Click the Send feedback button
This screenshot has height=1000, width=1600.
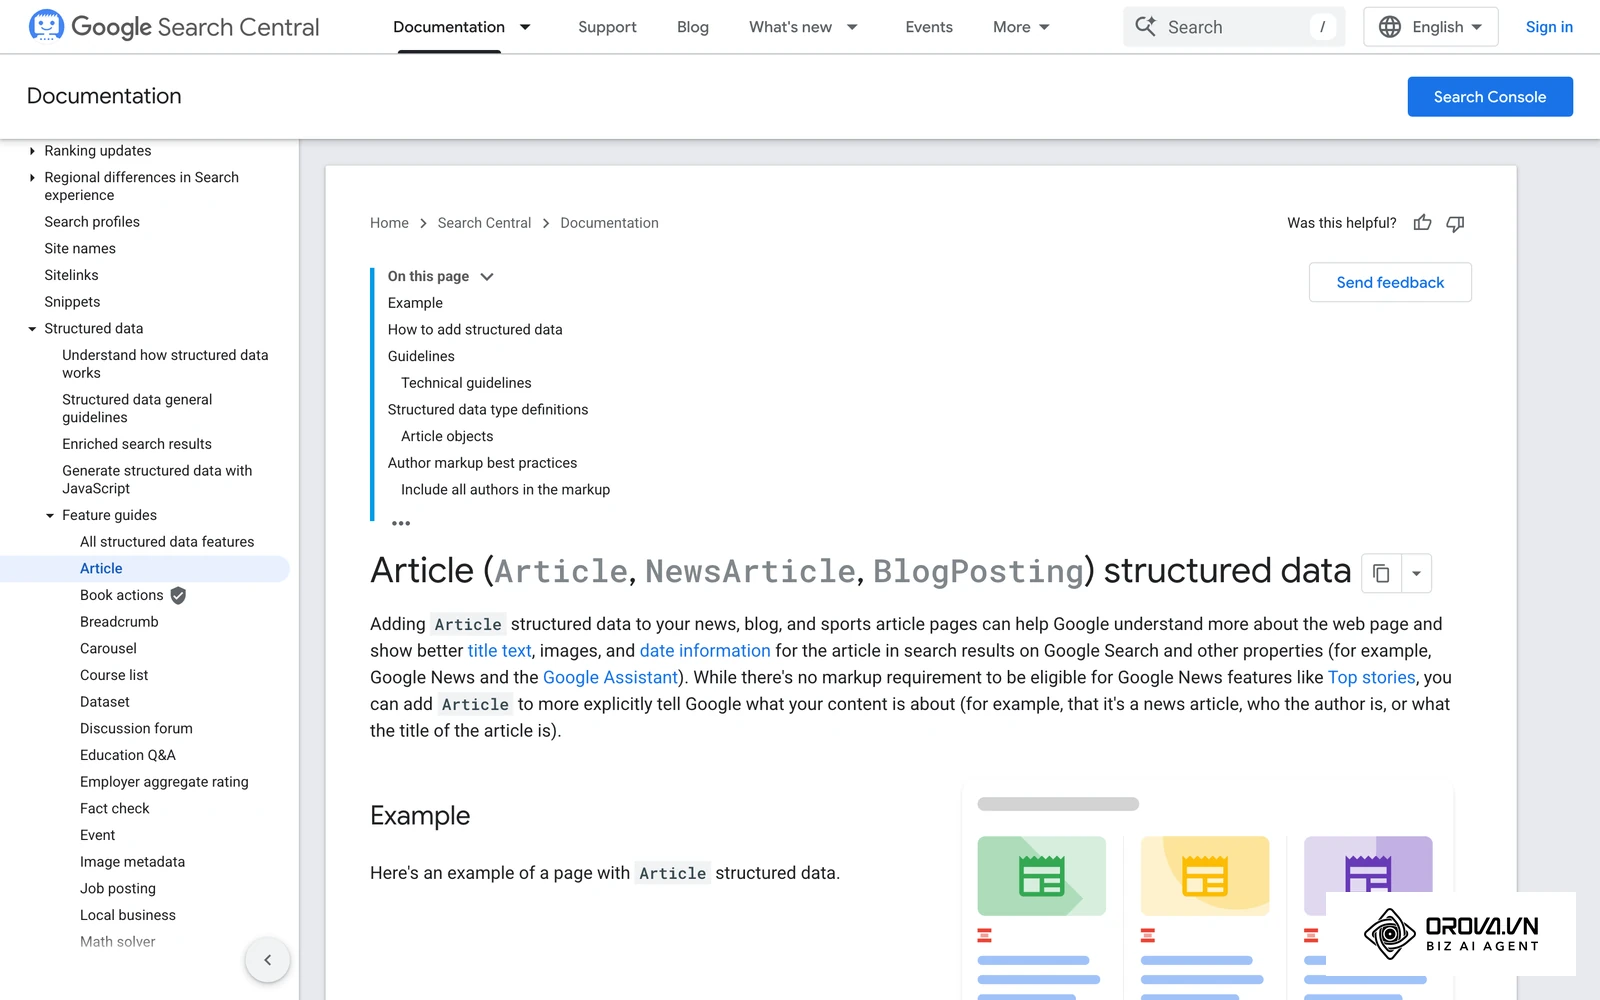pos(1390,282)
